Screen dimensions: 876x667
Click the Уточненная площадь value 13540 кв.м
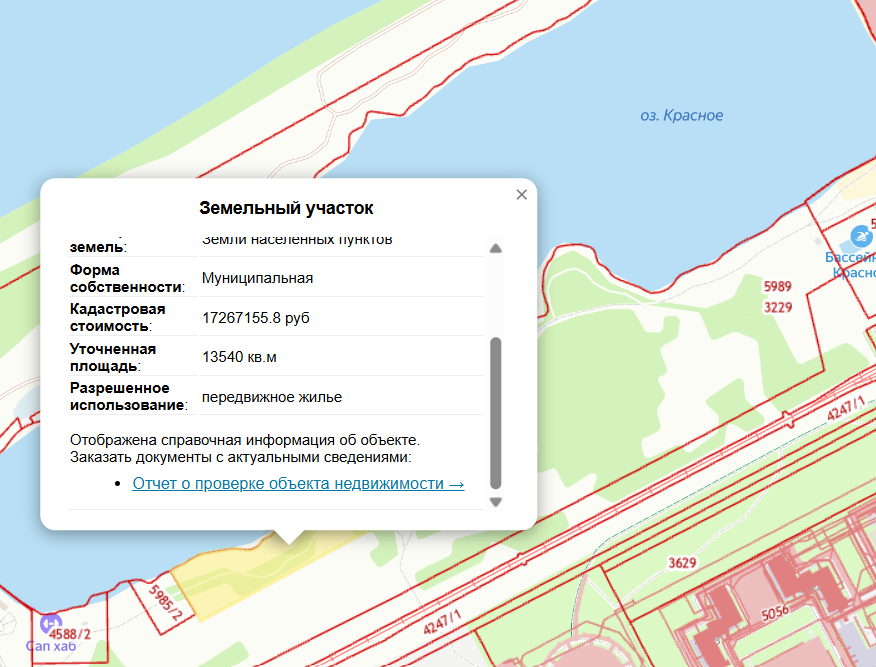coord(239,357)
